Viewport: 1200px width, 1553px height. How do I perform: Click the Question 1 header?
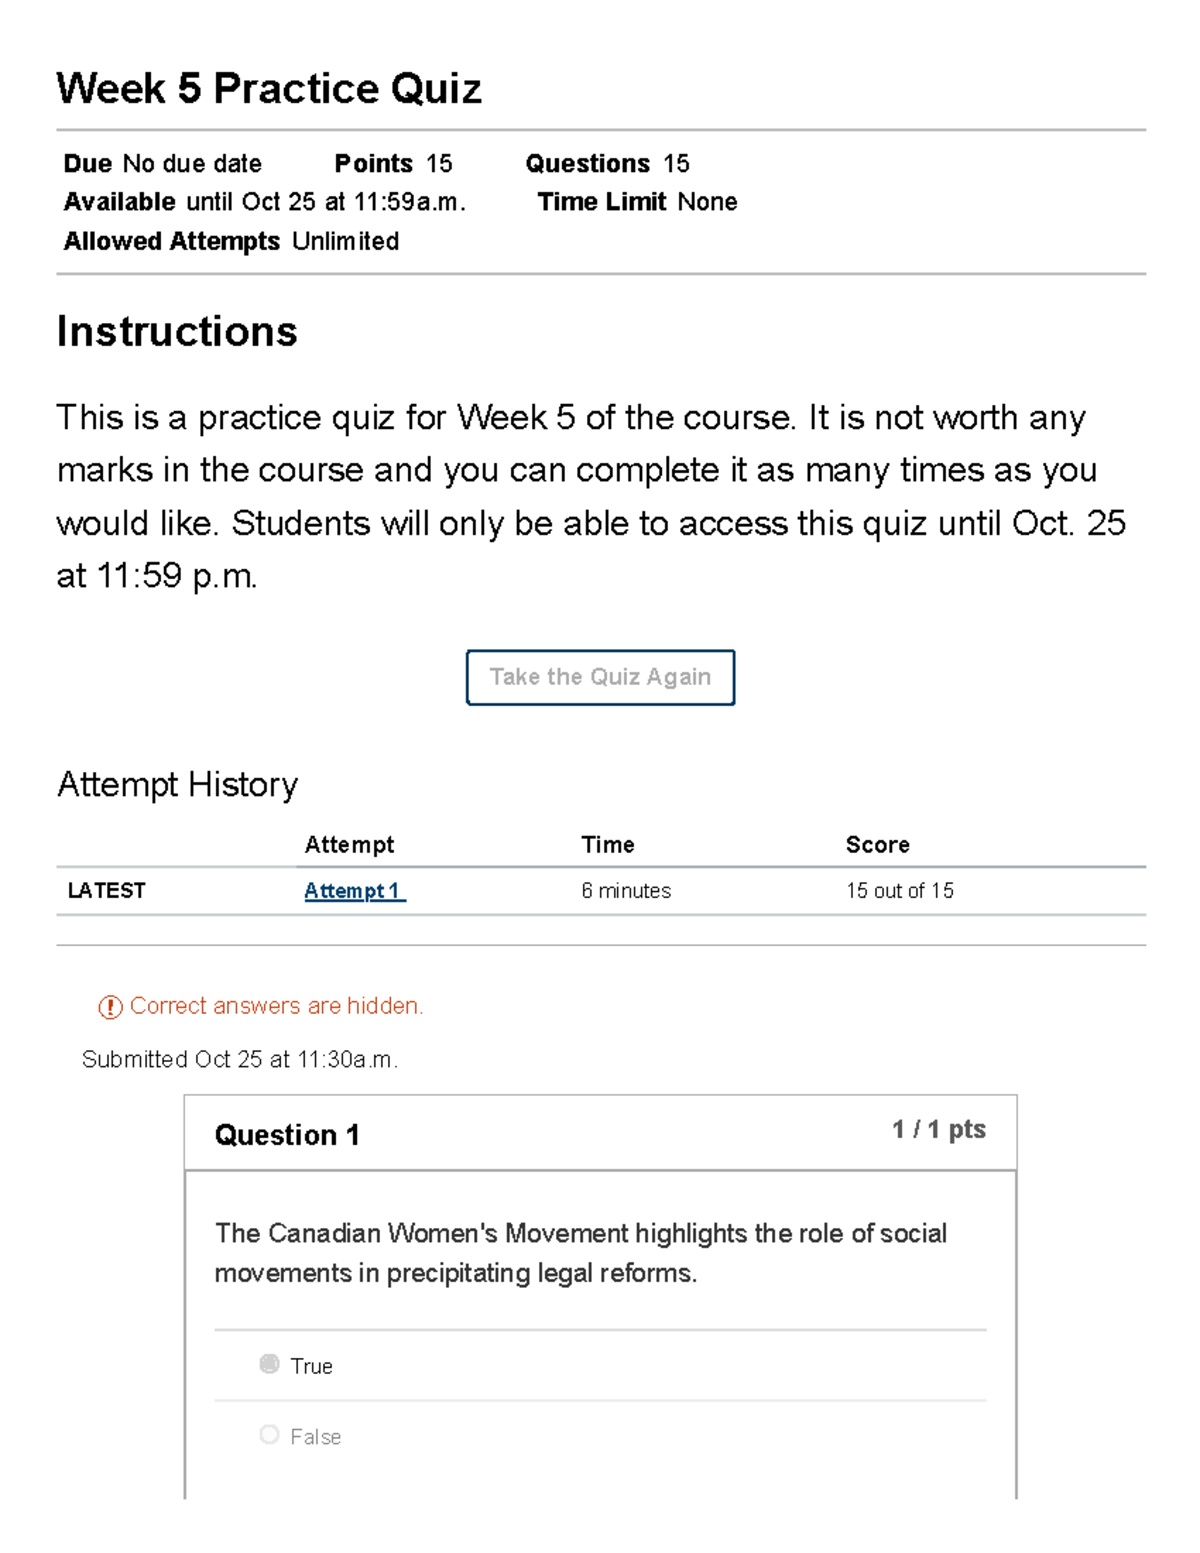click(x=289, y=1135)
